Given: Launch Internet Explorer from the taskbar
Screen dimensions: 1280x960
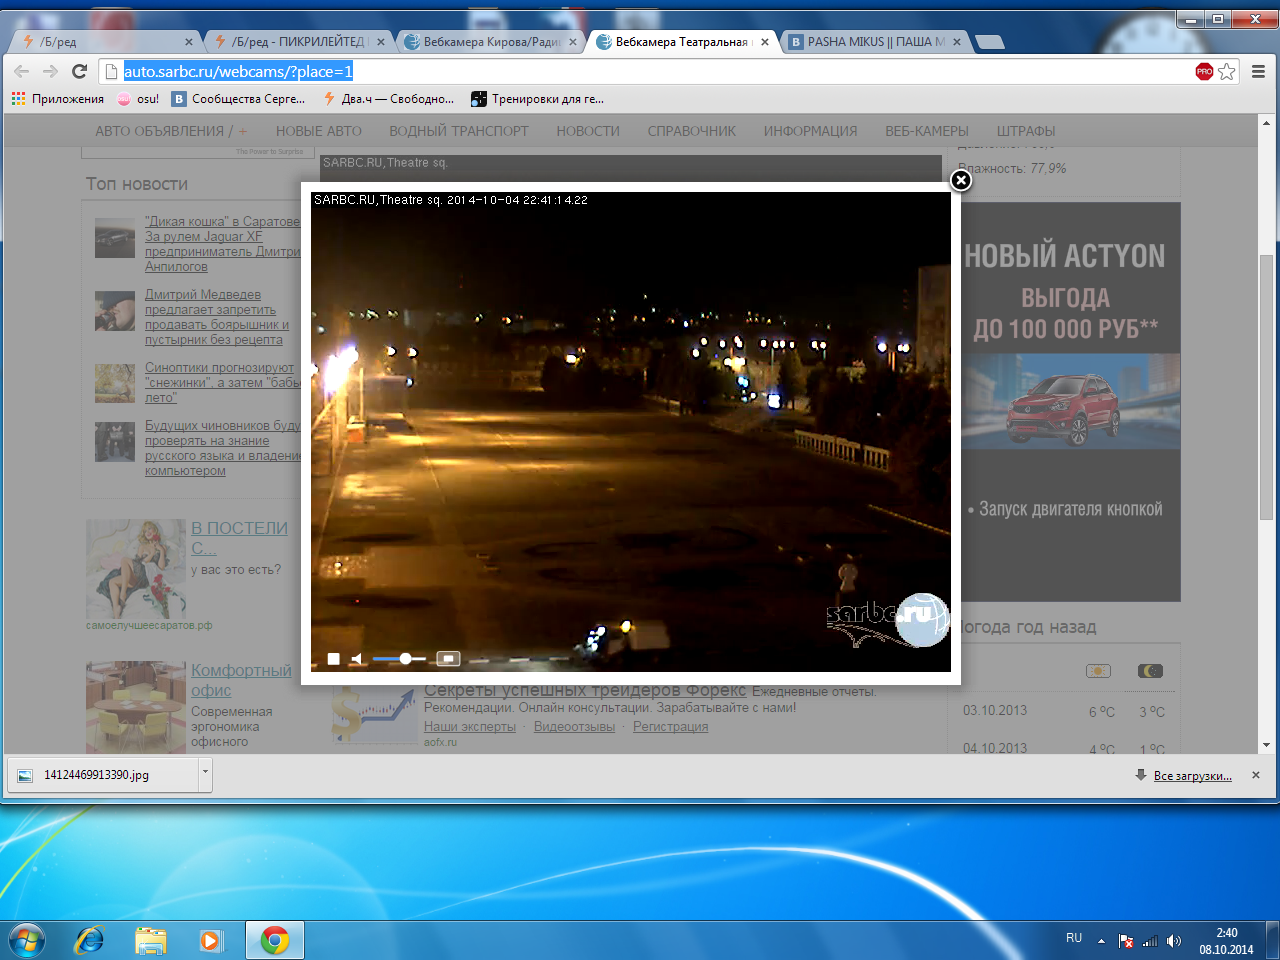Looking at the screenshot, I should [x=90, y=940].
